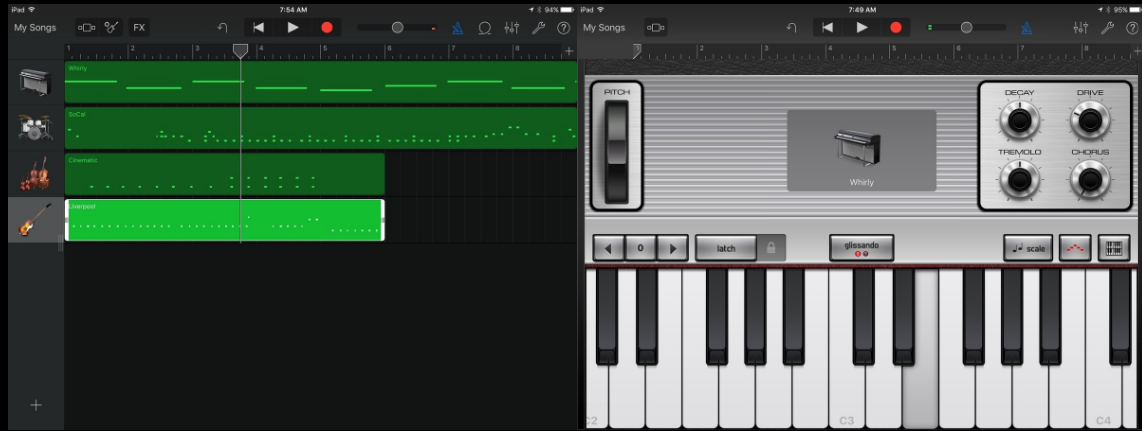Open song settings wrench in the keyboard window
This screenshot has width=1142, height=431.
[x=1107, y=28]
